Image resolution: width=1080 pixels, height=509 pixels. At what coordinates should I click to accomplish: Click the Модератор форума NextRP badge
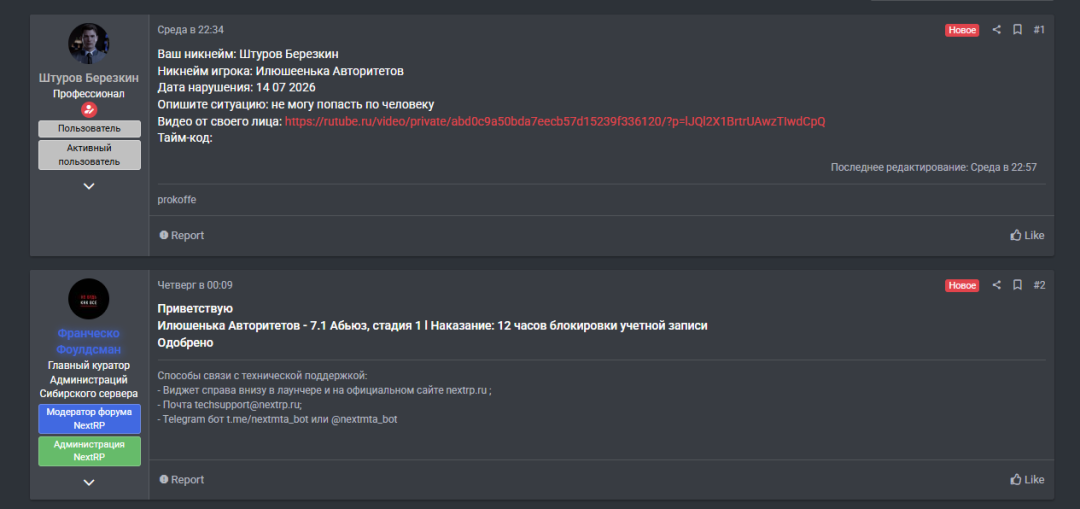tap(89, 419)
